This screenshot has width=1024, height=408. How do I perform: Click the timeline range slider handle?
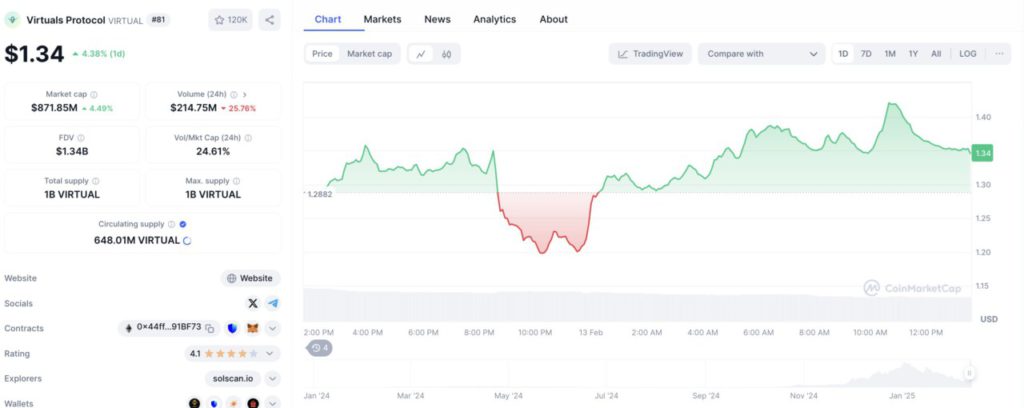click(970, 373)
